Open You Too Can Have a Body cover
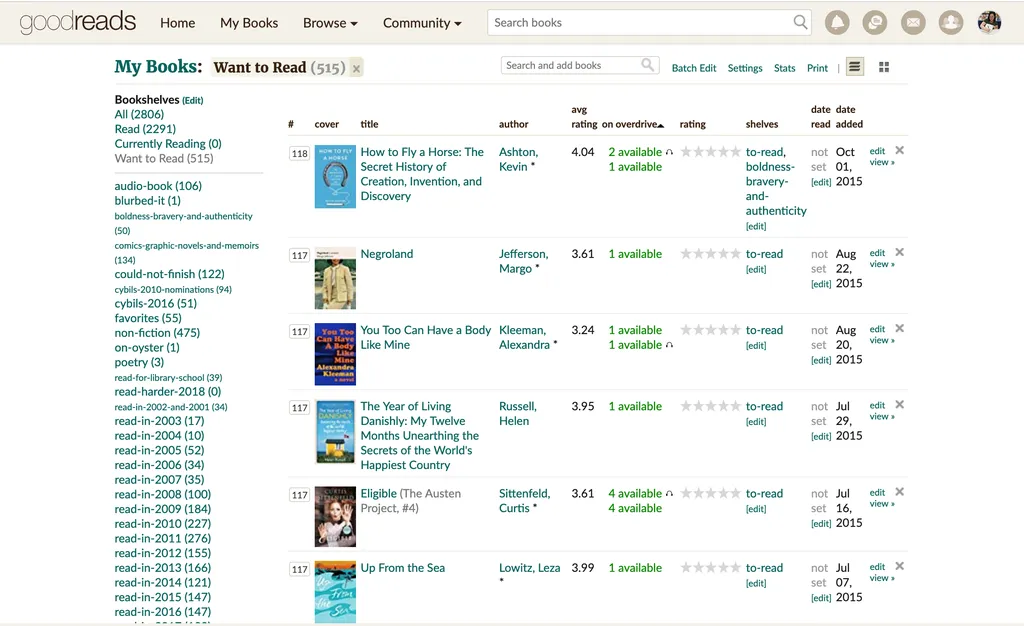The image size is (1024, 626). click(x=335, y=354)
